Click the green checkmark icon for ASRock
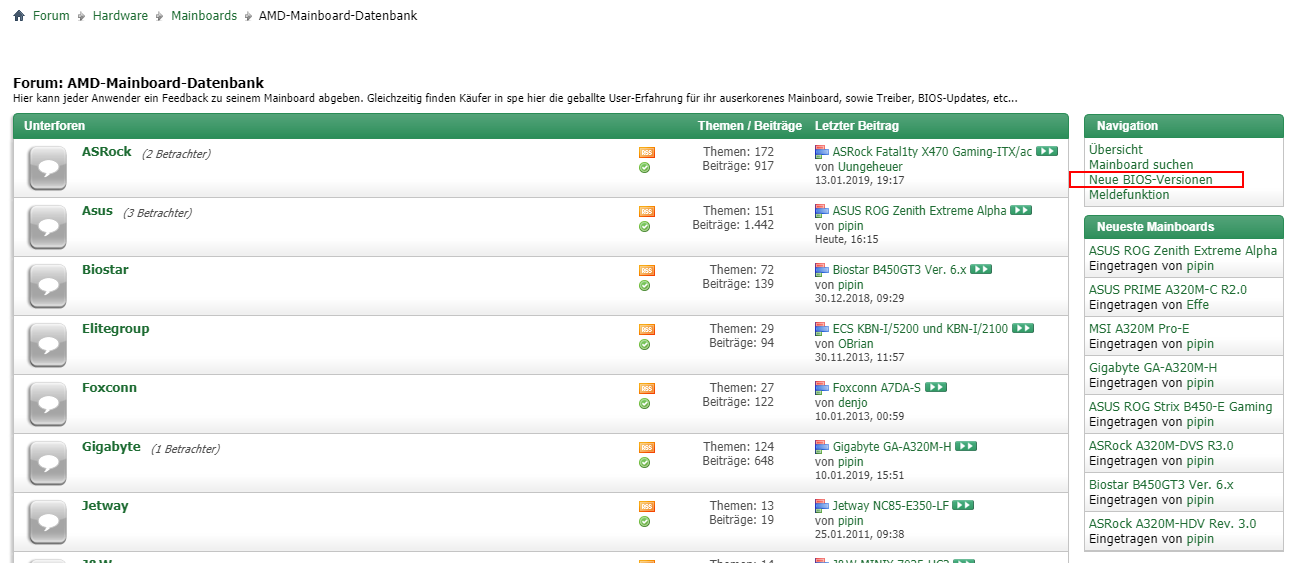Screen dimensions: 1293x563 click(645, 168)
